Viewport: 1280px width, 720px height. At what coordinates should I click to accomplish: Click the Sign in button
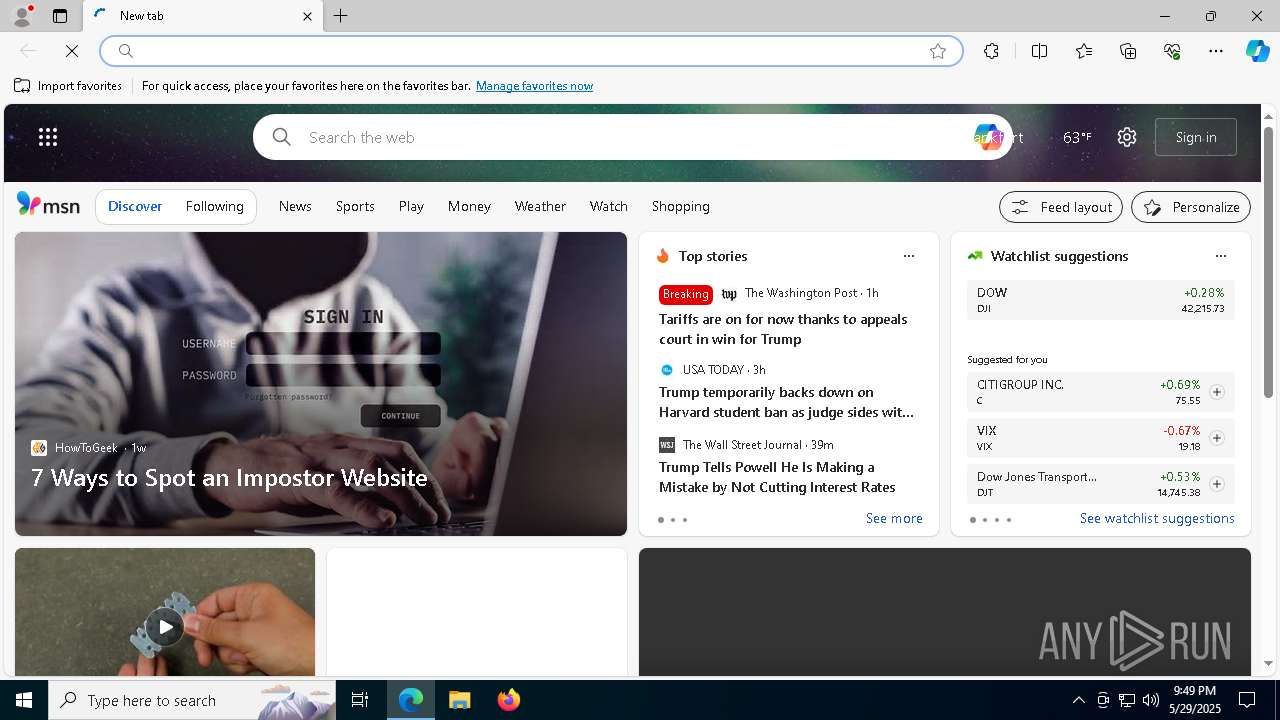(1196, 137)
